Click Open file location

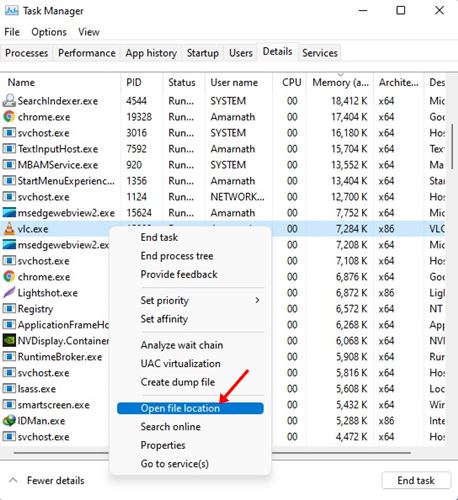coord(190,408)
